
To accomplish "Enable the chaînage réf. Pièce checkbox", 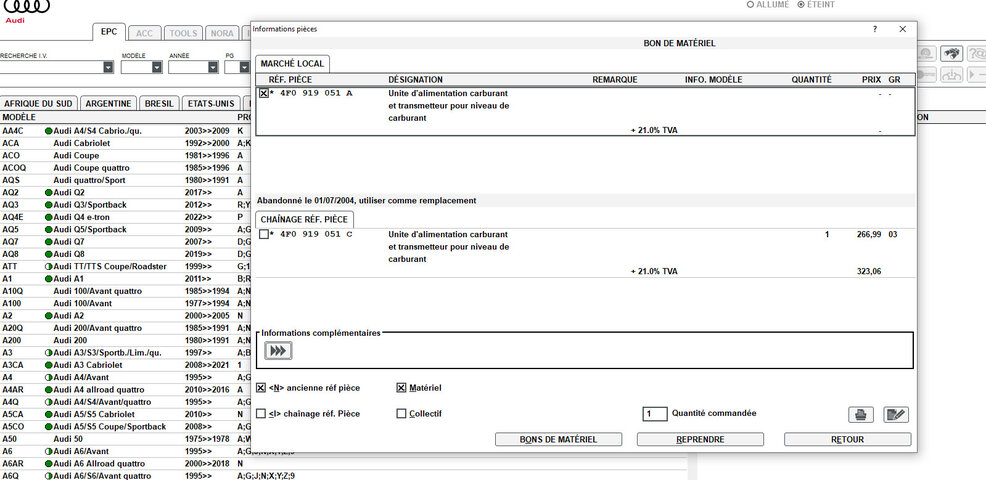I will [261, 414].
